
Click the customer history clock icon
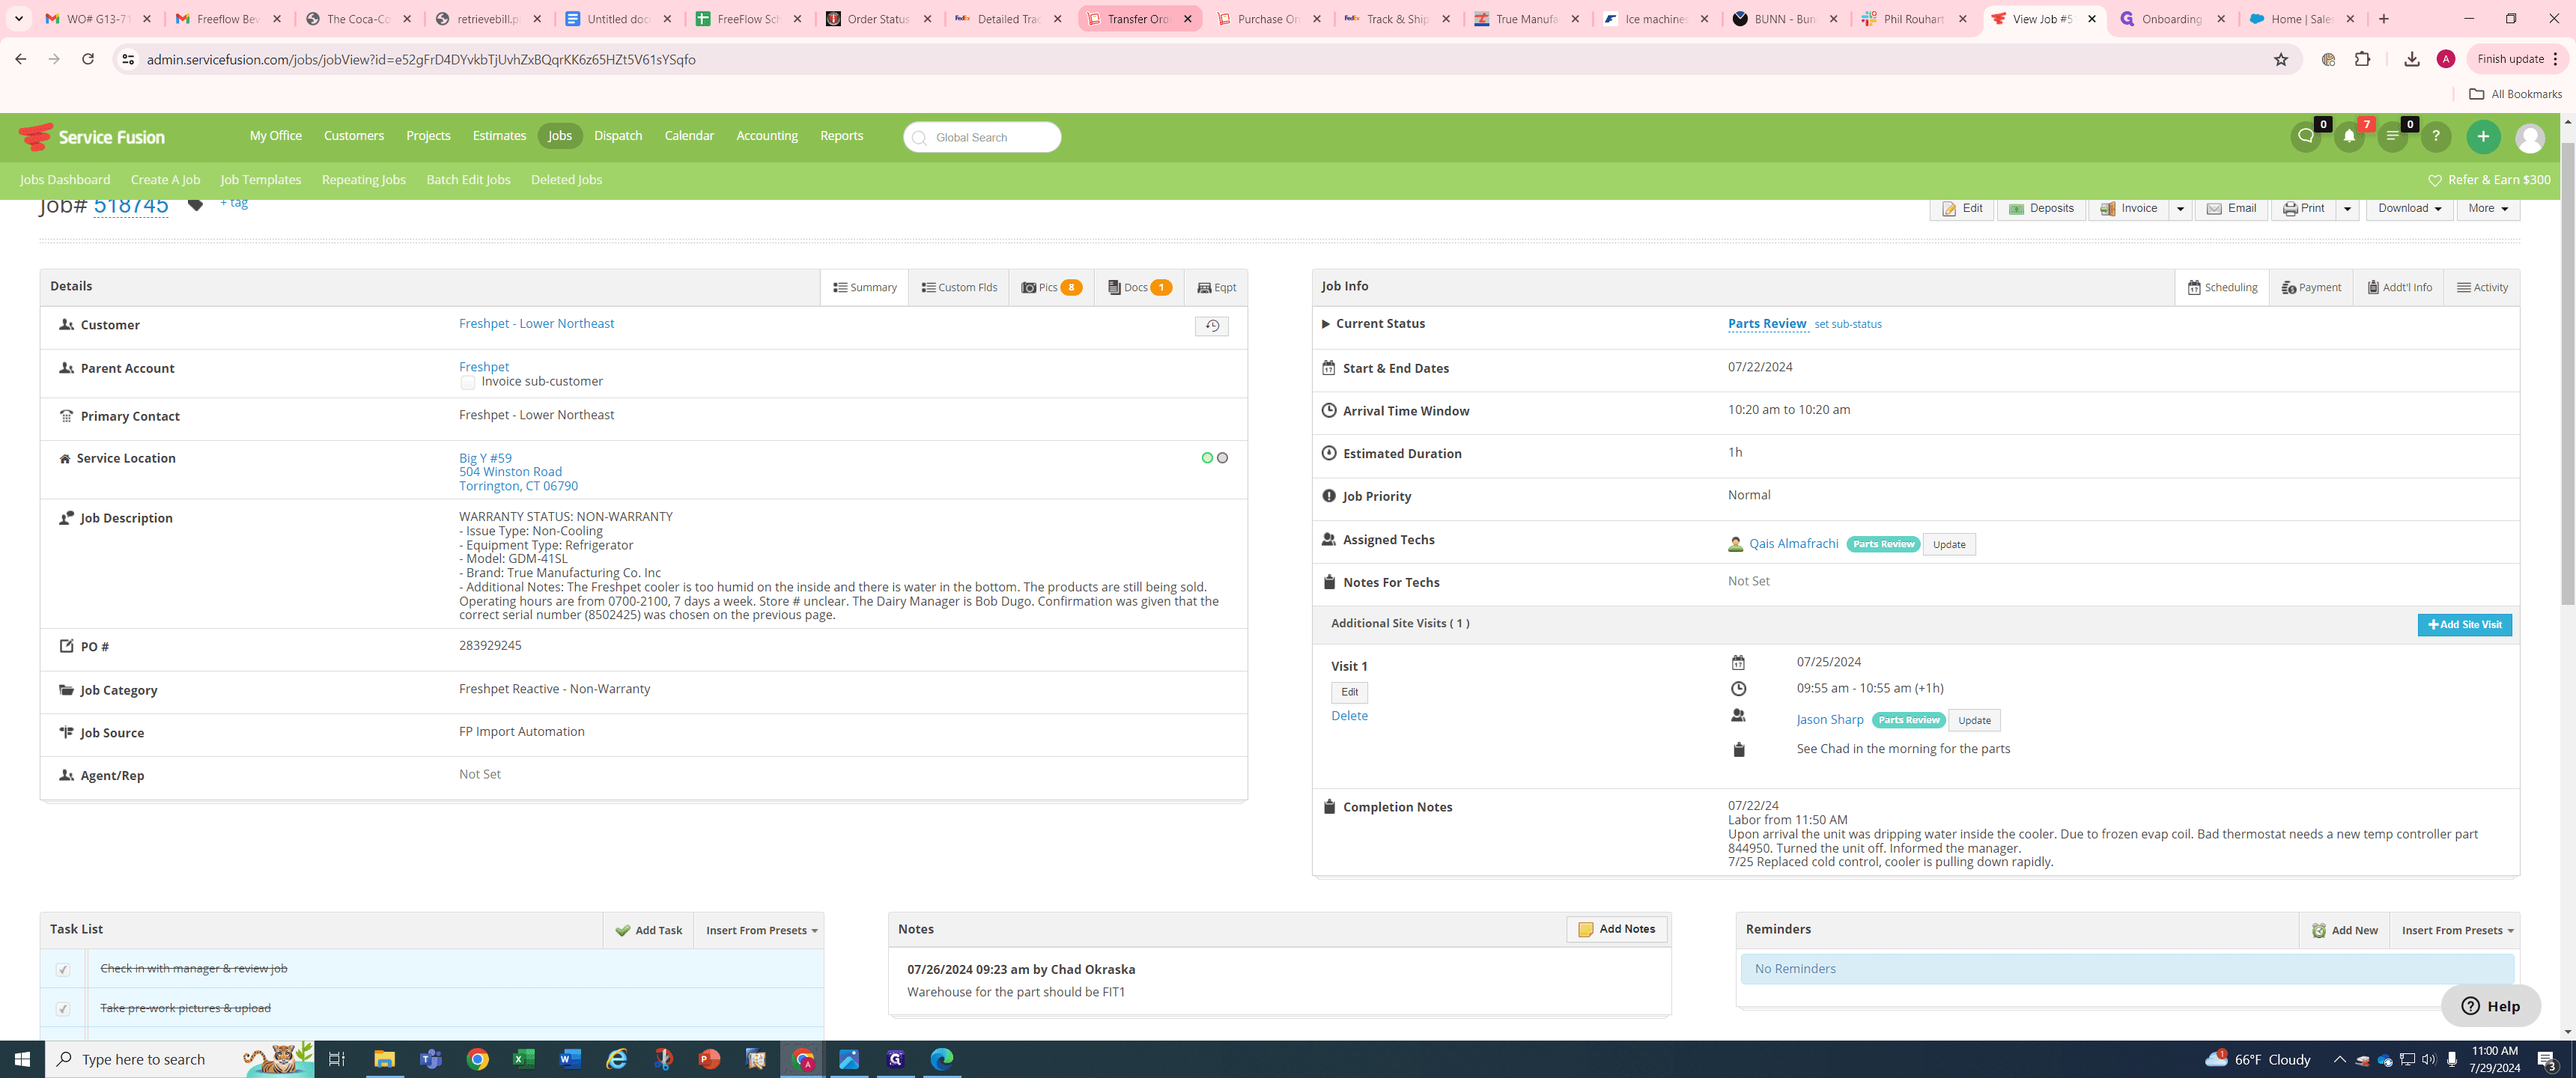[1211, 326]
